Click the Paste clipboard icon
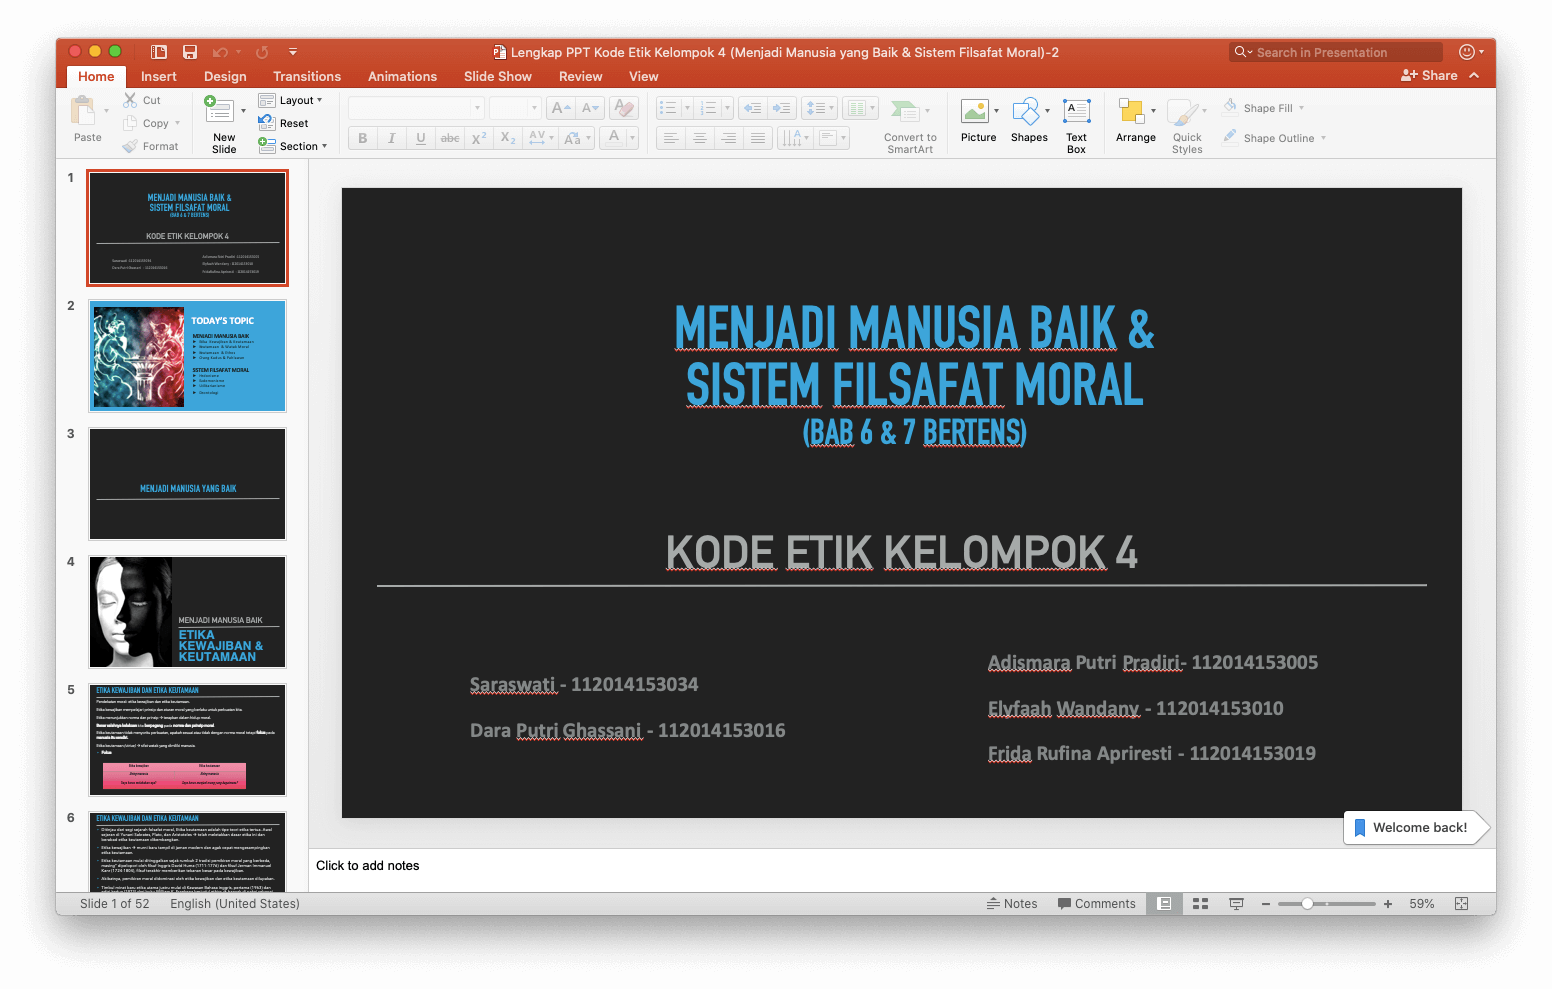1552x989 pixels. point(84,110)
